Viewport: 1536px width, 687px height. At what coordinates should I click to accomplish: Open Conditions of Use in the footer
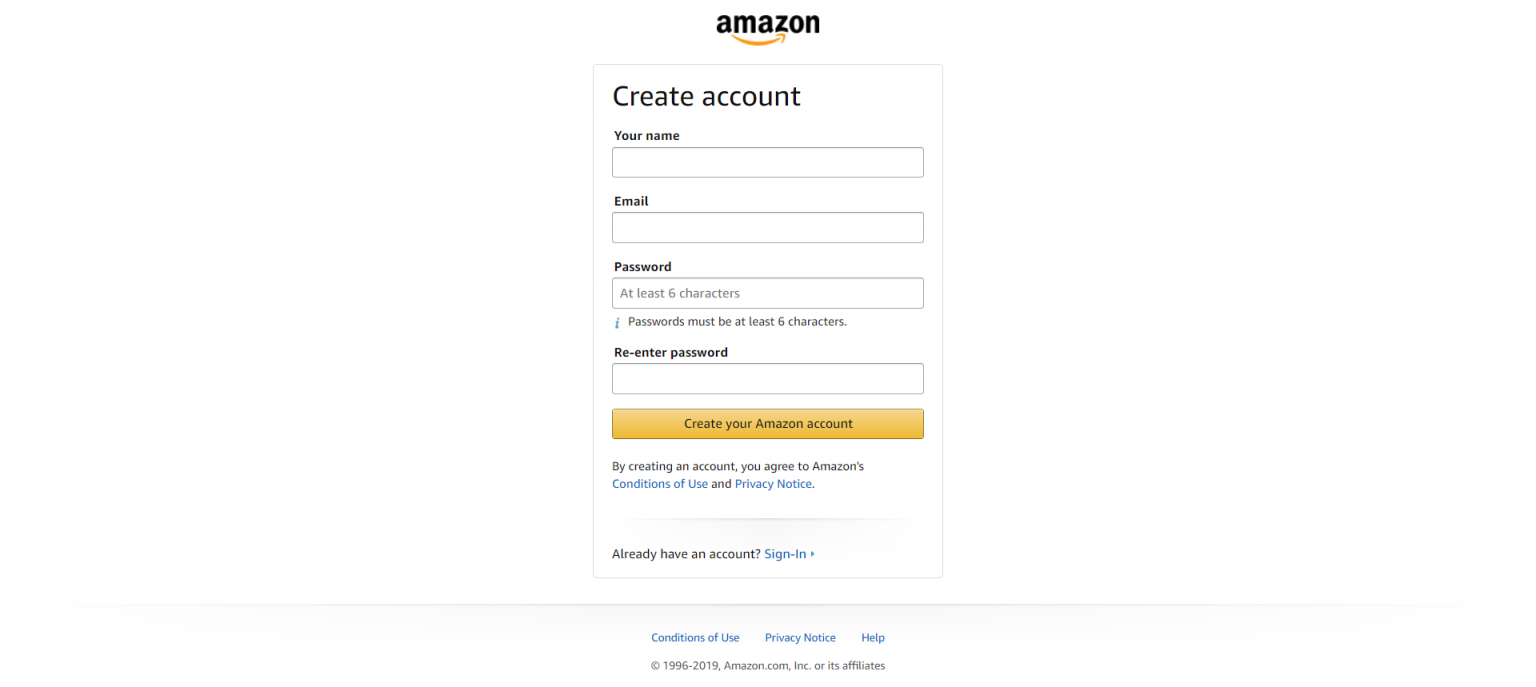point(695,637)
